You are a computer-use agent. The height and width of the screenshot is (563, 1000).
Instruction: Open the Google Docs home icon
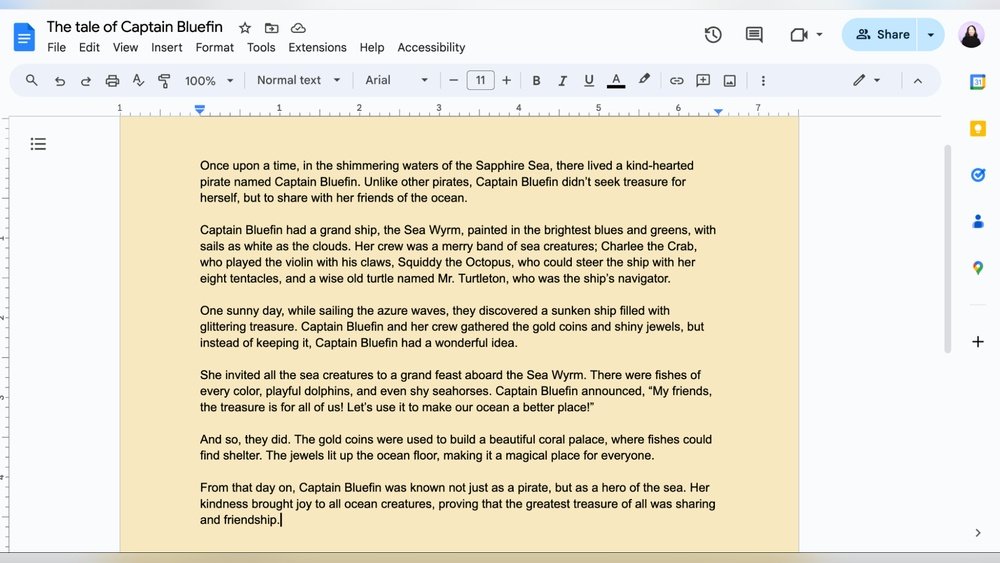24,37
